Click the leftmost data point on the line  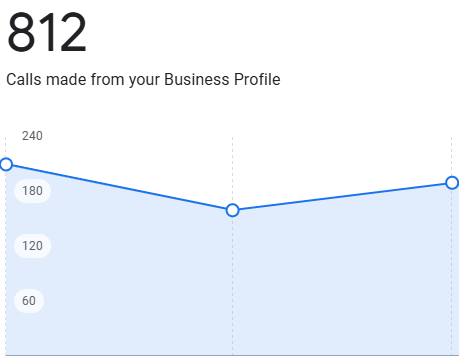pyautogui.click(x=6, y=164)
